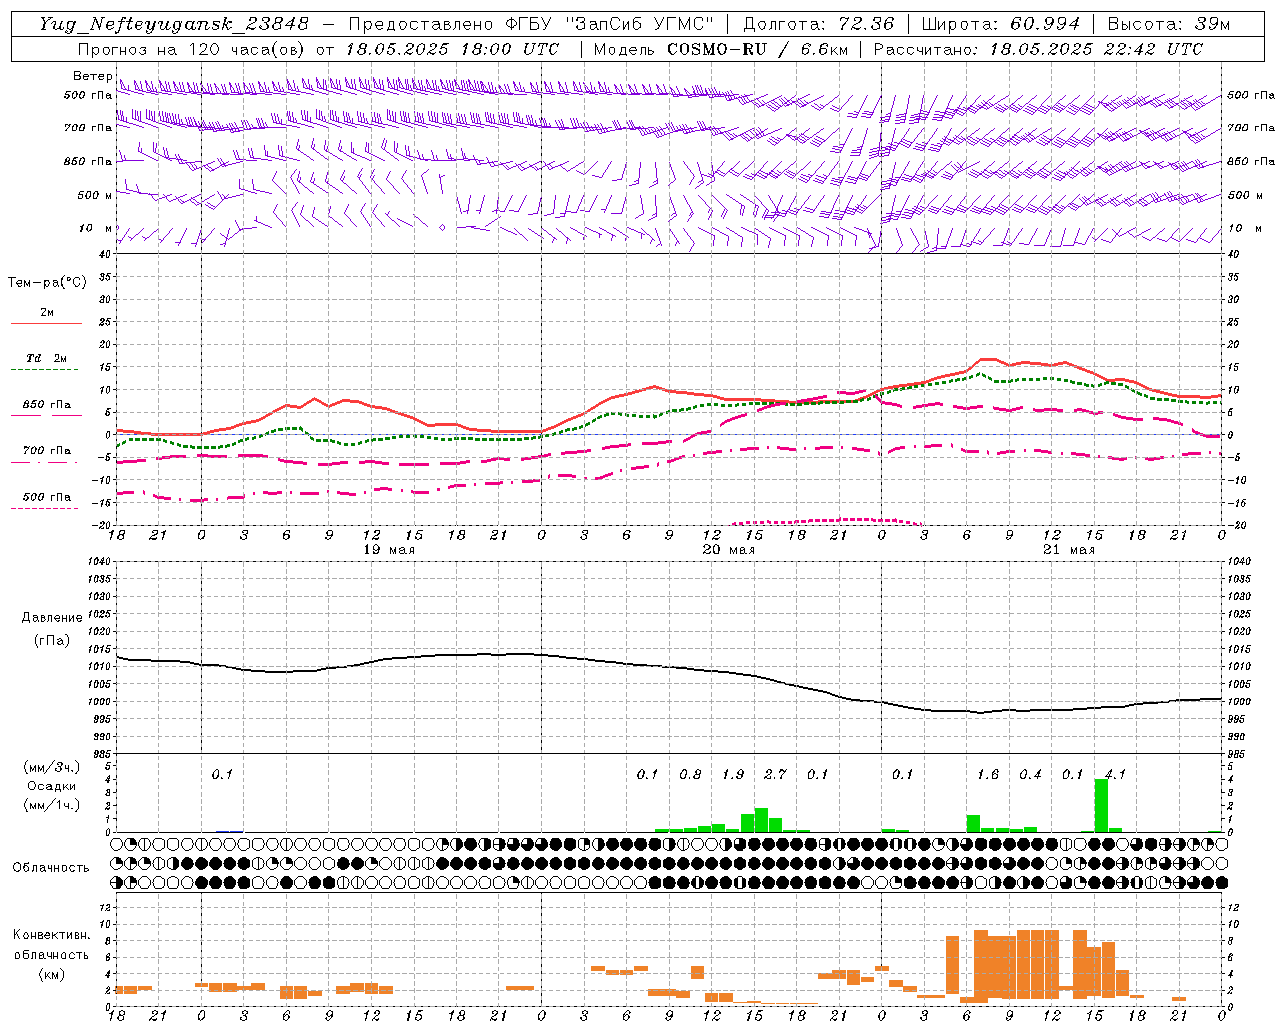The height and width of the screenshot is (1024, 1280).
Task: Click the 700 гПа temperature legend entry
Action: 47,451
